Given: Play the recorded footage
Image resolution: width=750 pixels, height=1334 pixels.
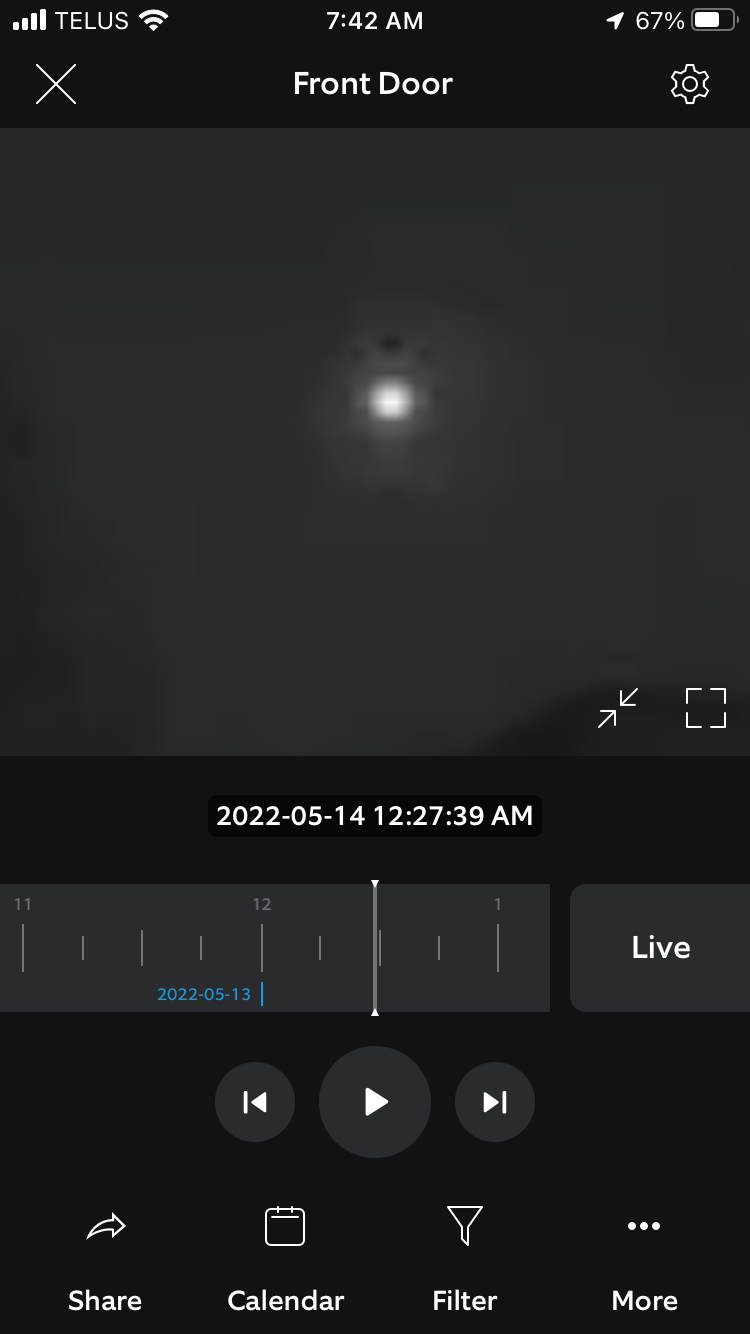Looking at the screenshot, I should coord(375,1102).
